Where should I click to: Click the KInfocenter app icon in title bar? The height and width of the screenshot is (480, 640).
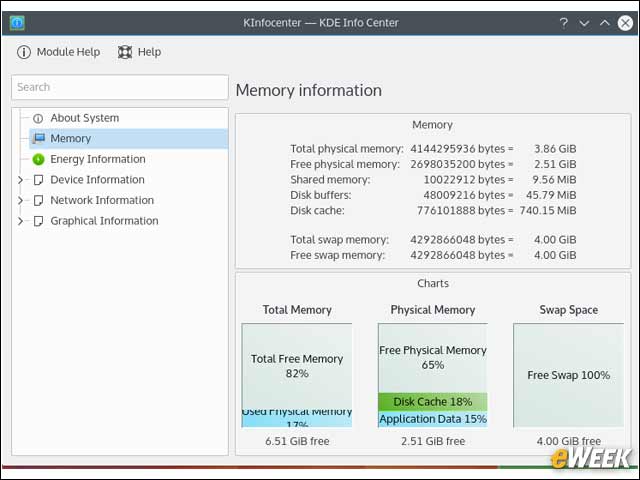tap(17, 23)
